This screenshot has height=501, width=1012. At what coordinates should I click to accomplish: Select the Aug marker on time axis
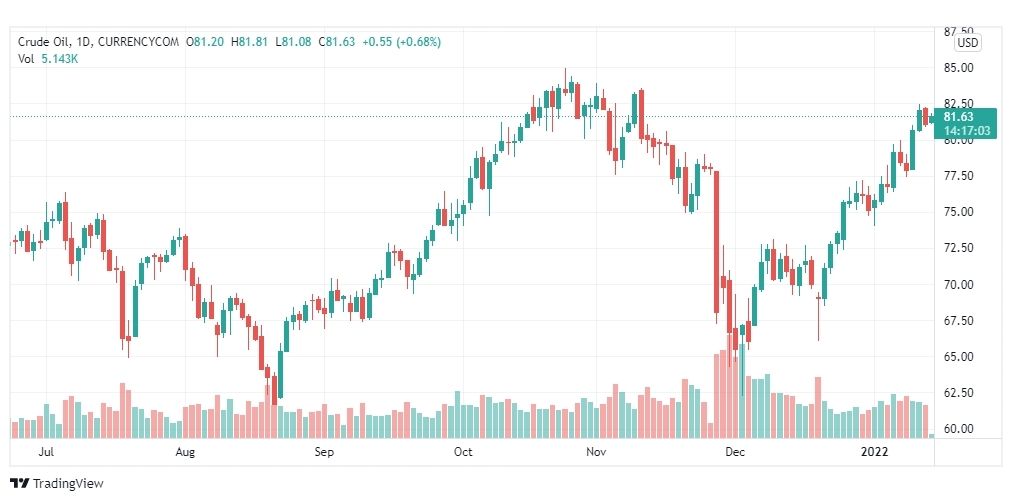click(x=185, y=452)
